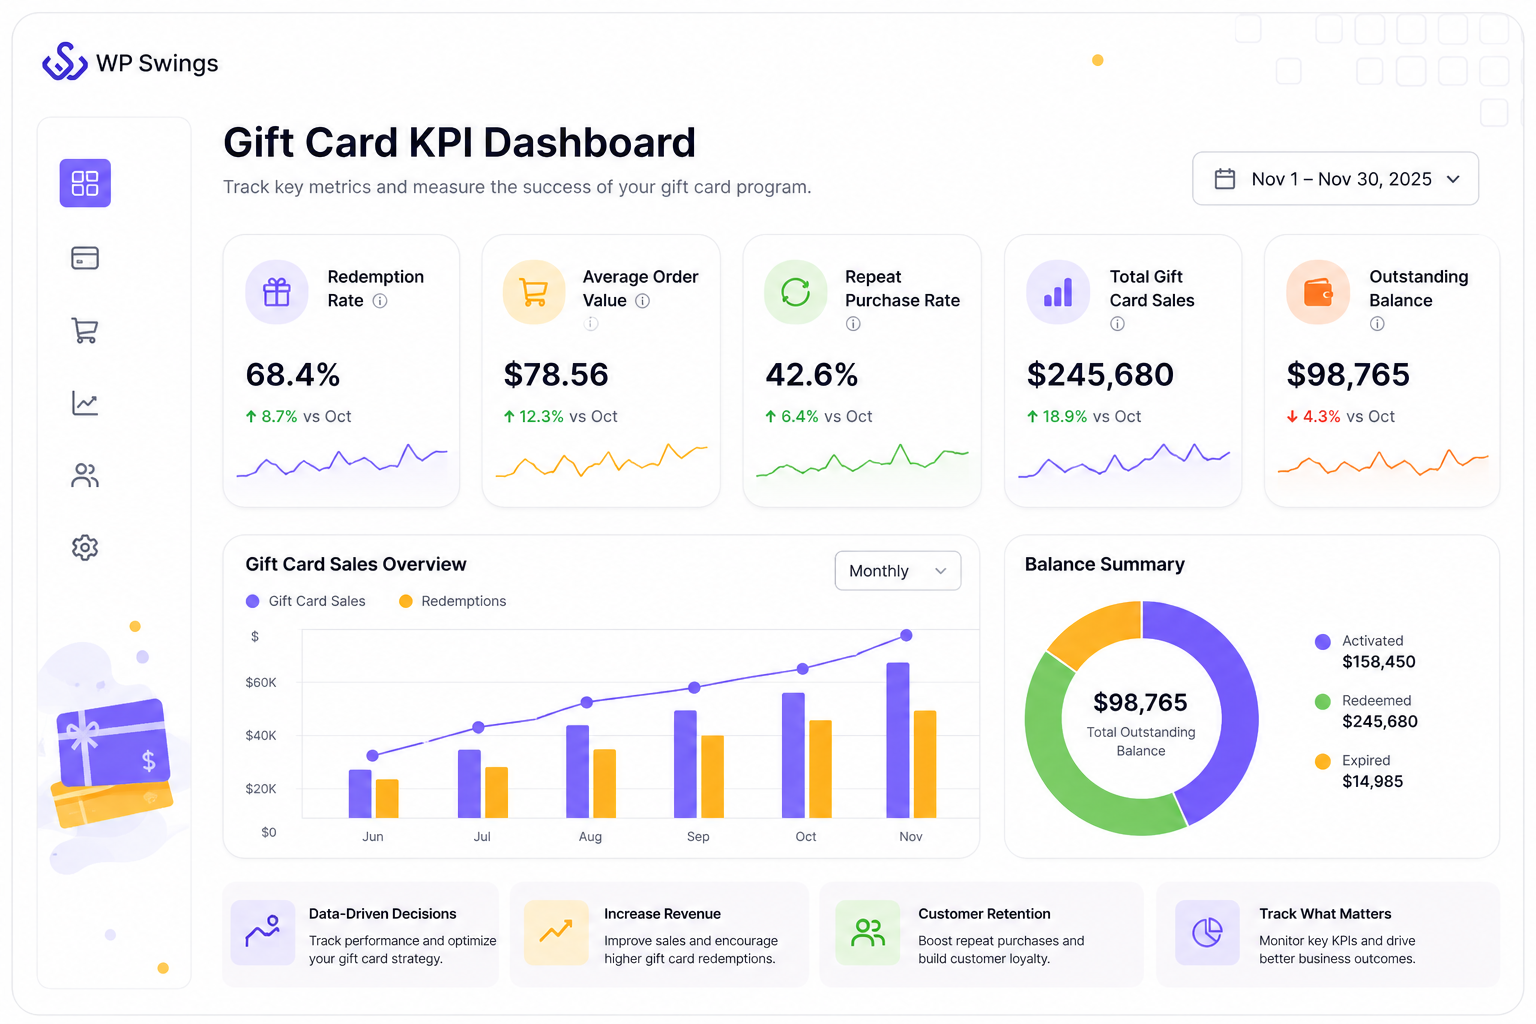This screenshot has height=1024, width=1536.
Task: Click the 68.4% redemption rate value
Action: [x=293, y=375]
